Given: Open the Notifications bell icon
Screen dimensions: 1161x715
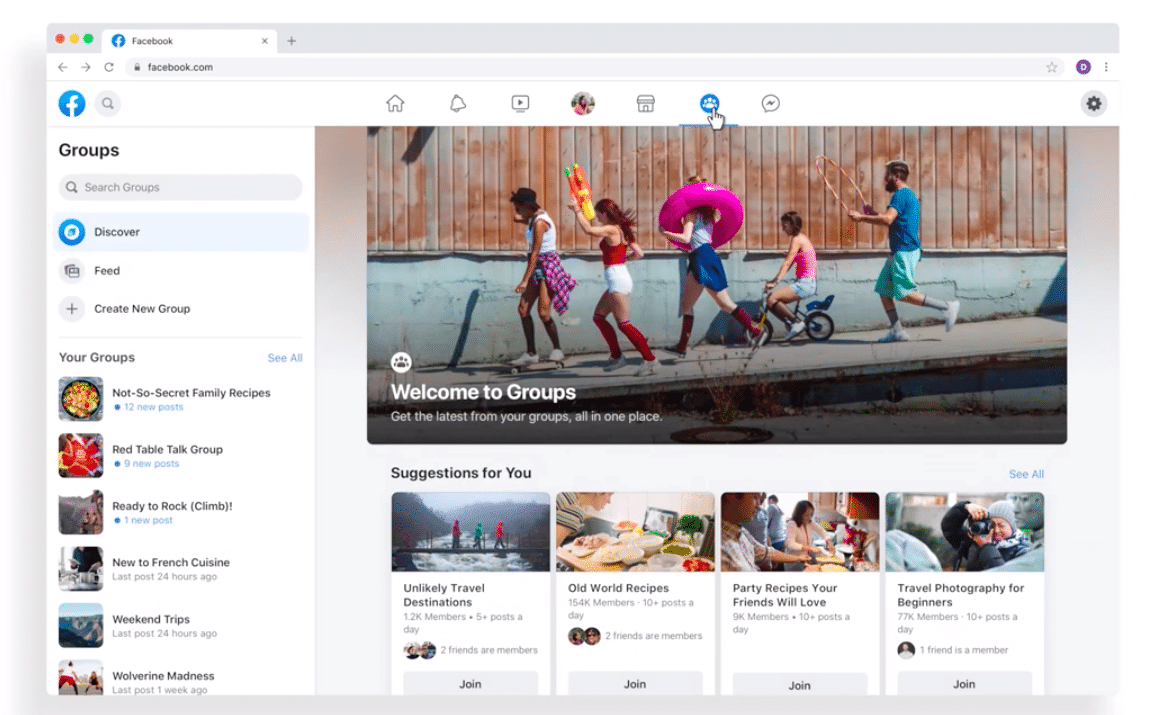Looking at the screenshot, I should (x=458, y=103).
